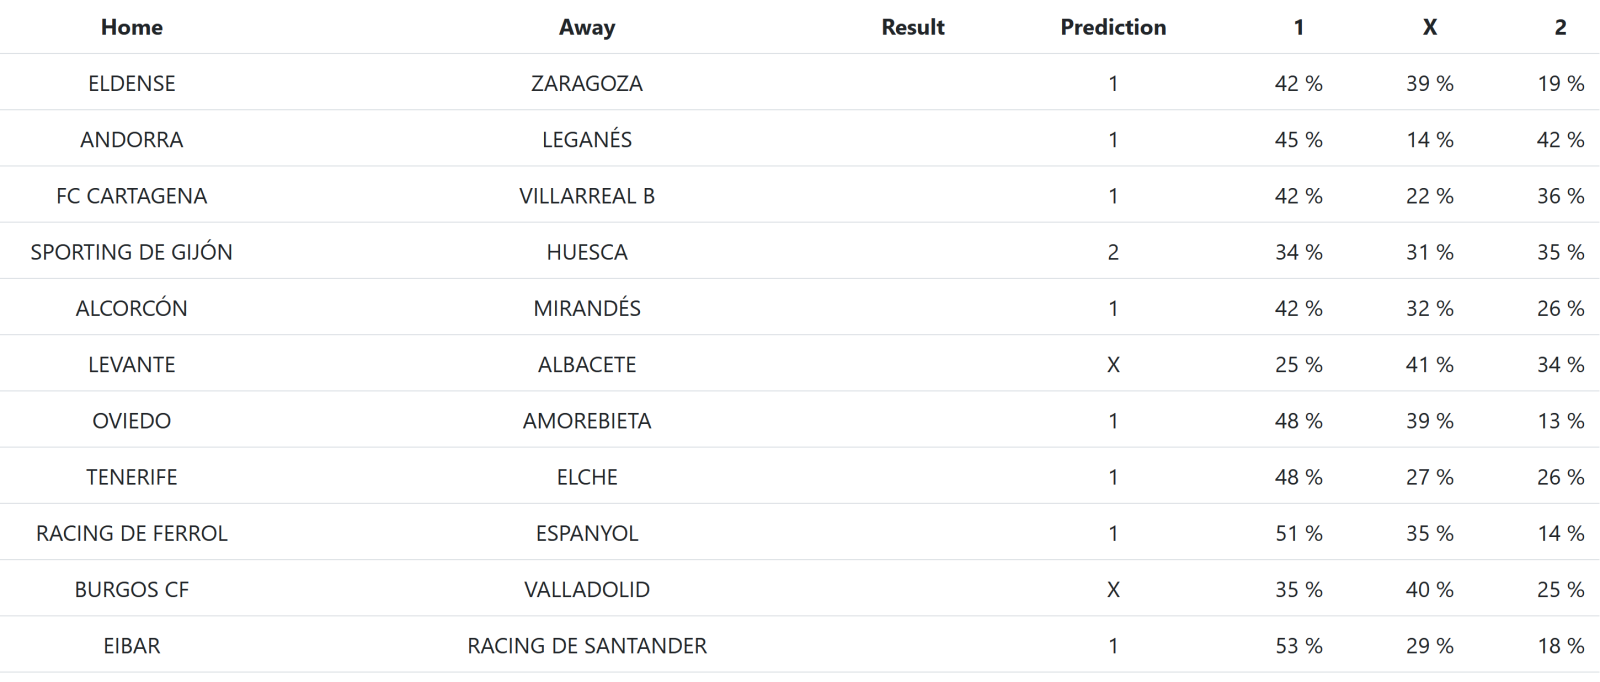The image size is (1600, 682).
Task: Click the AMOREBIETA away team
Action: tap(587, 421)
